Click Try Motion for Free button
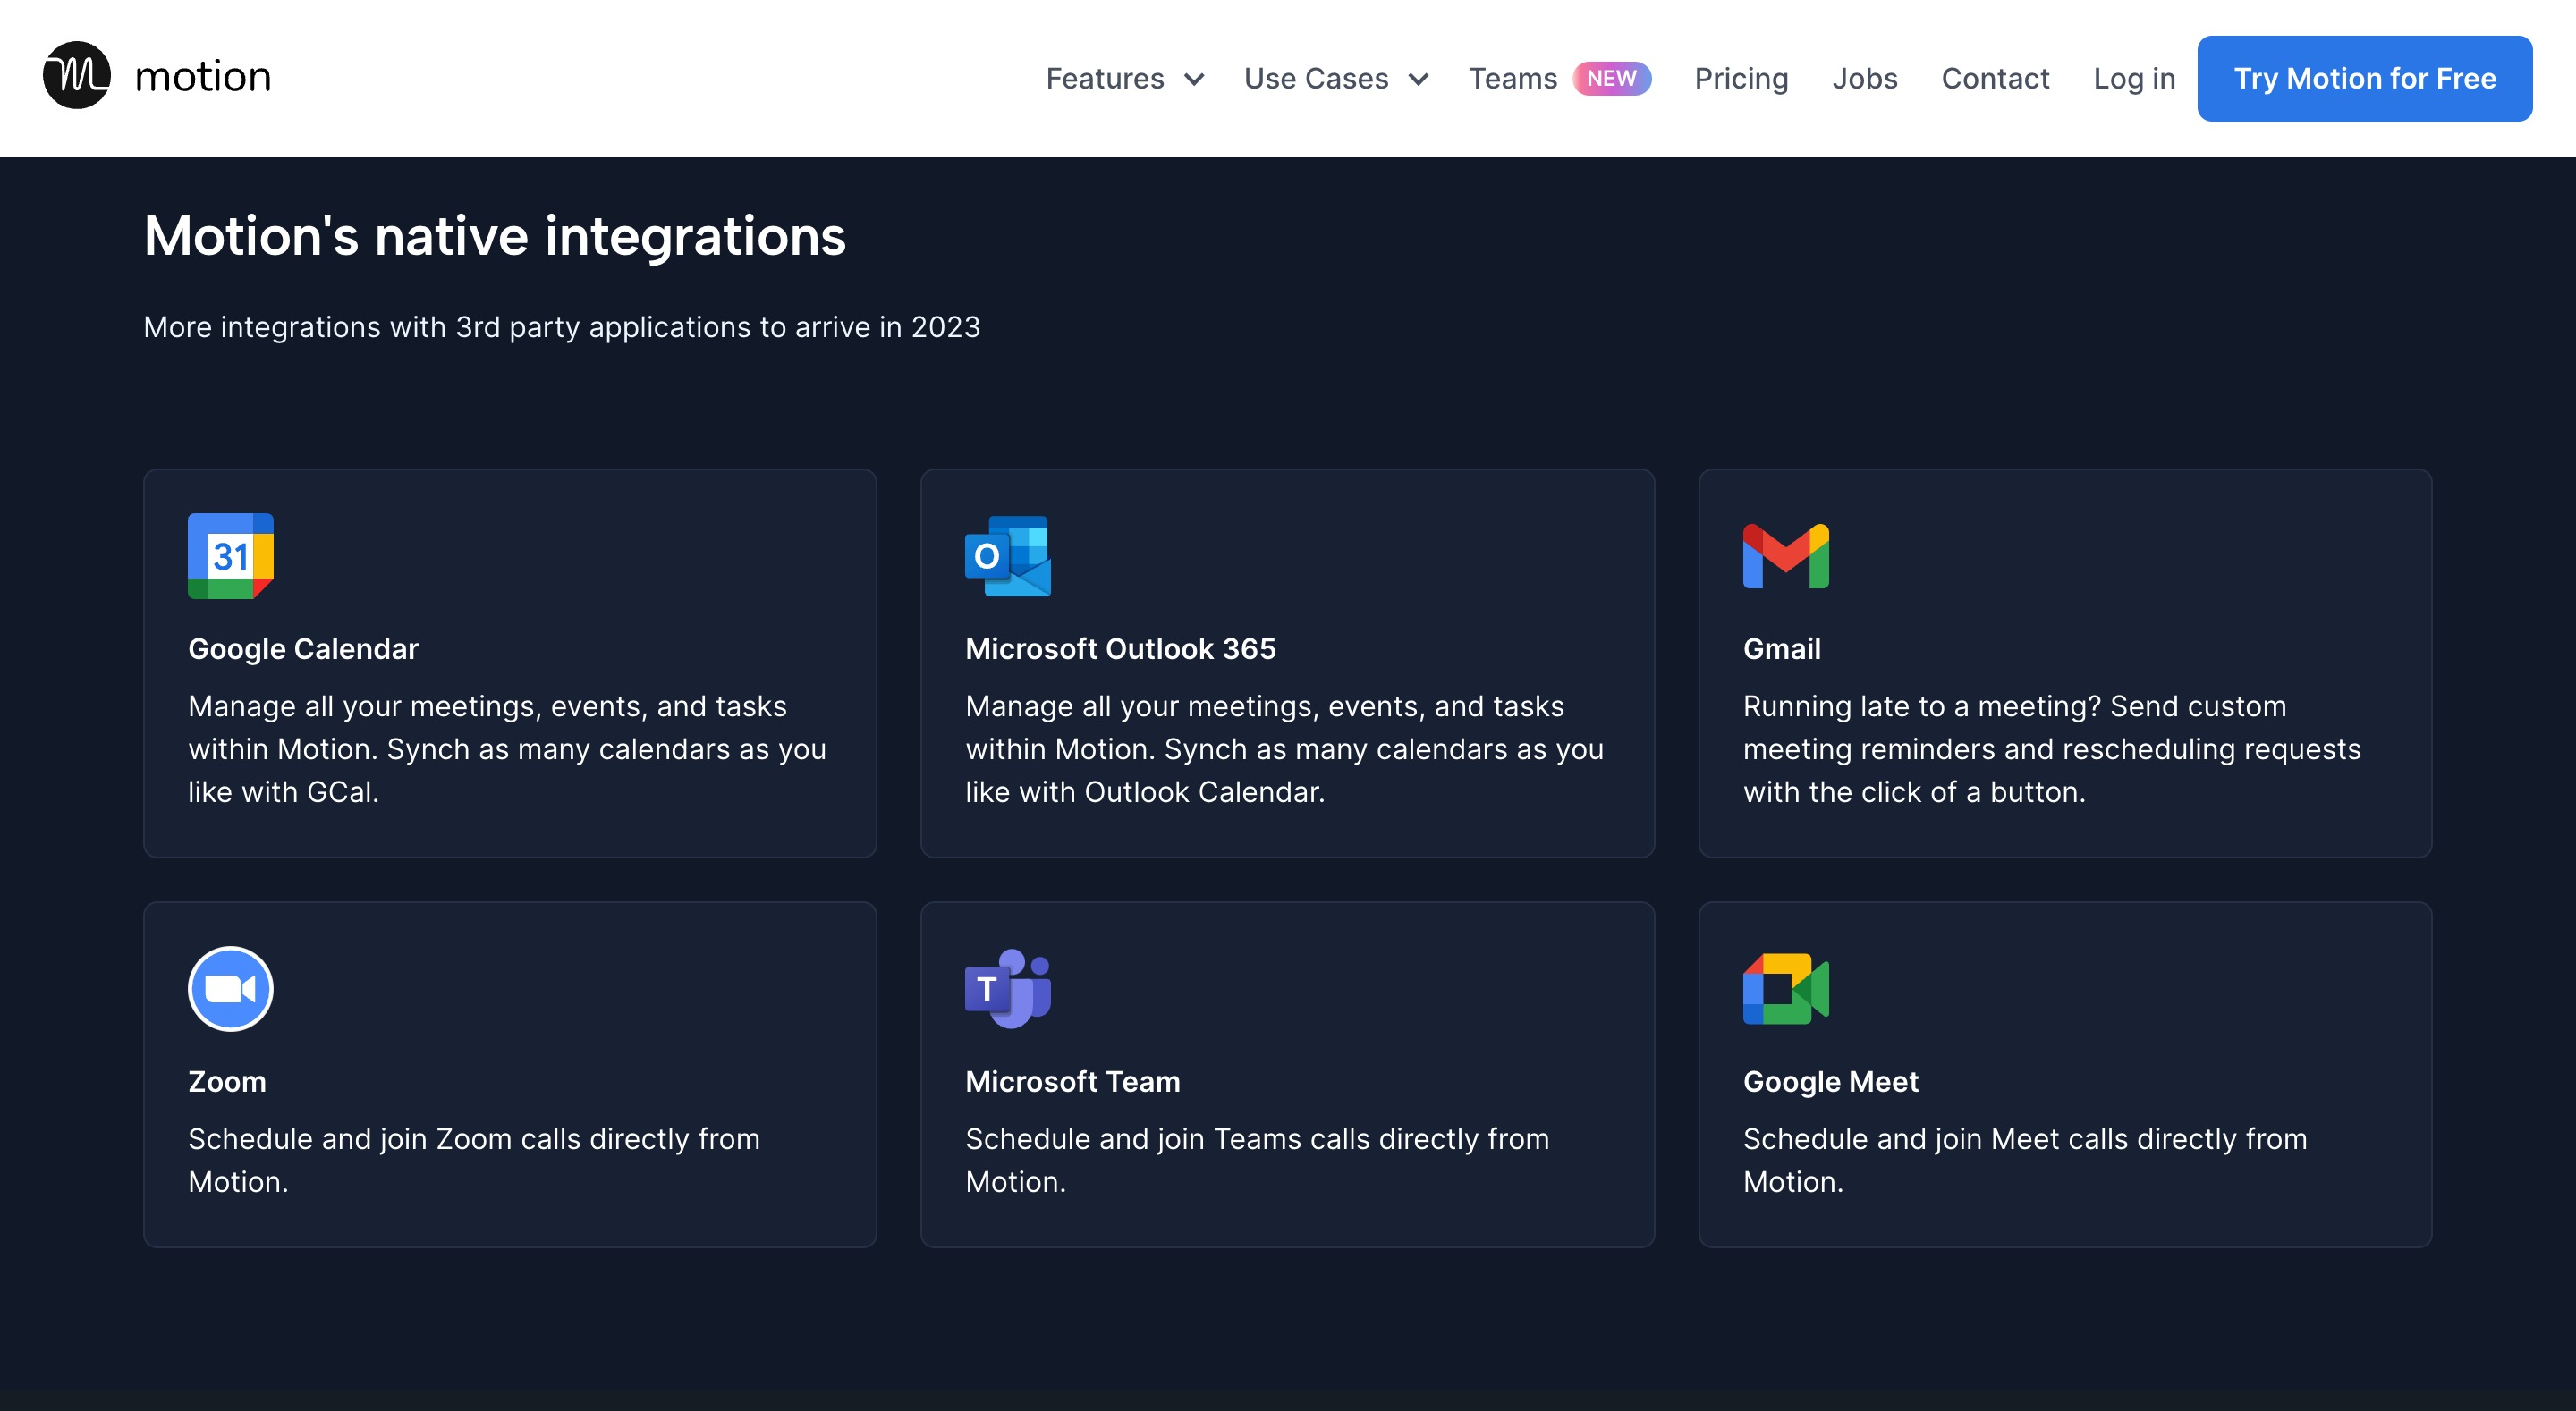The width and height of the screenshot is (2576, 1411). 2365,79
